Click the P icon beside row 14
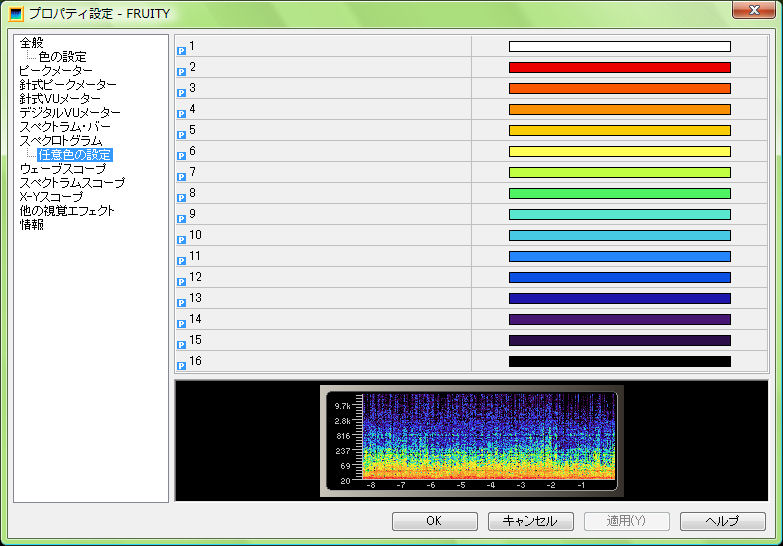The image size is (783, 546). 181,324
